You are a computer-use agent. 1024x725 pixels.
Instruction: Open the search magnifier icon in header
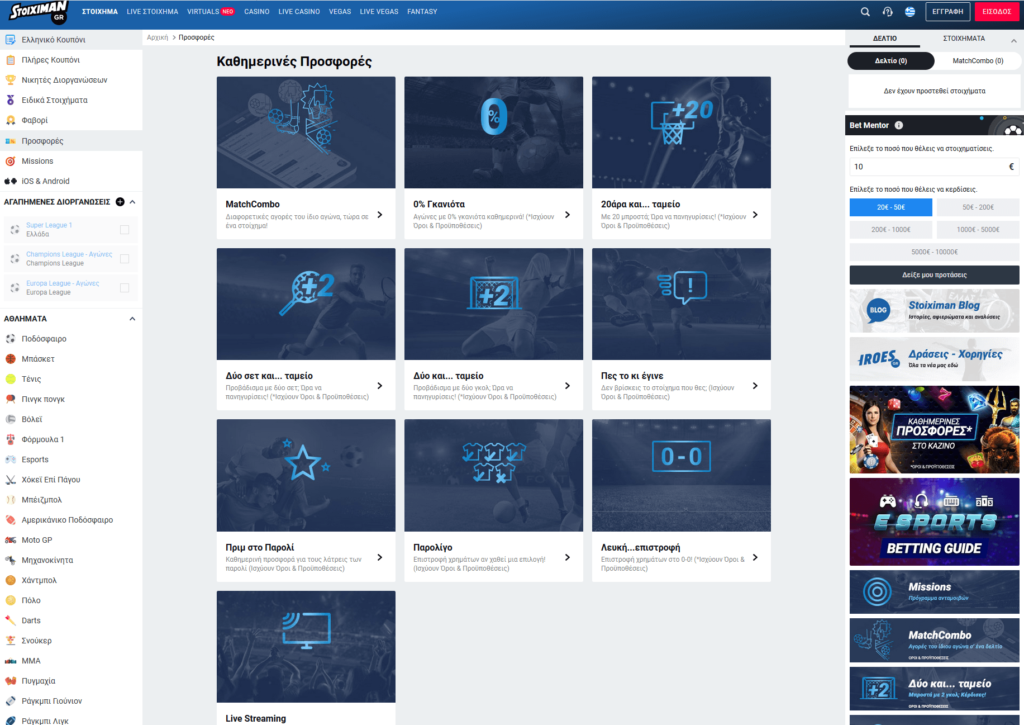click(x=865, y=12)
